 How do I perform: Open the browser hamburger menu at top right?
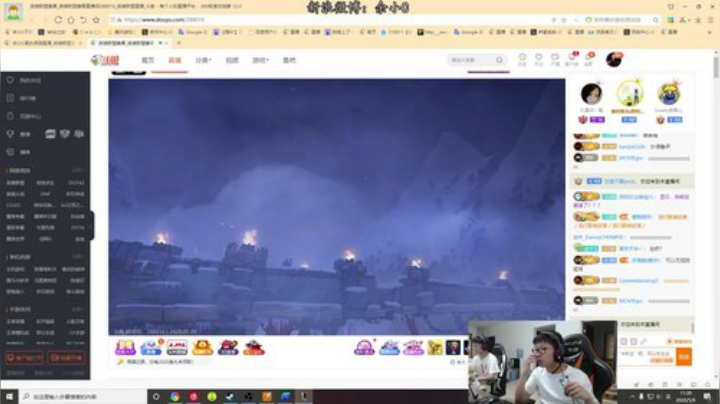tap(711, 20)
